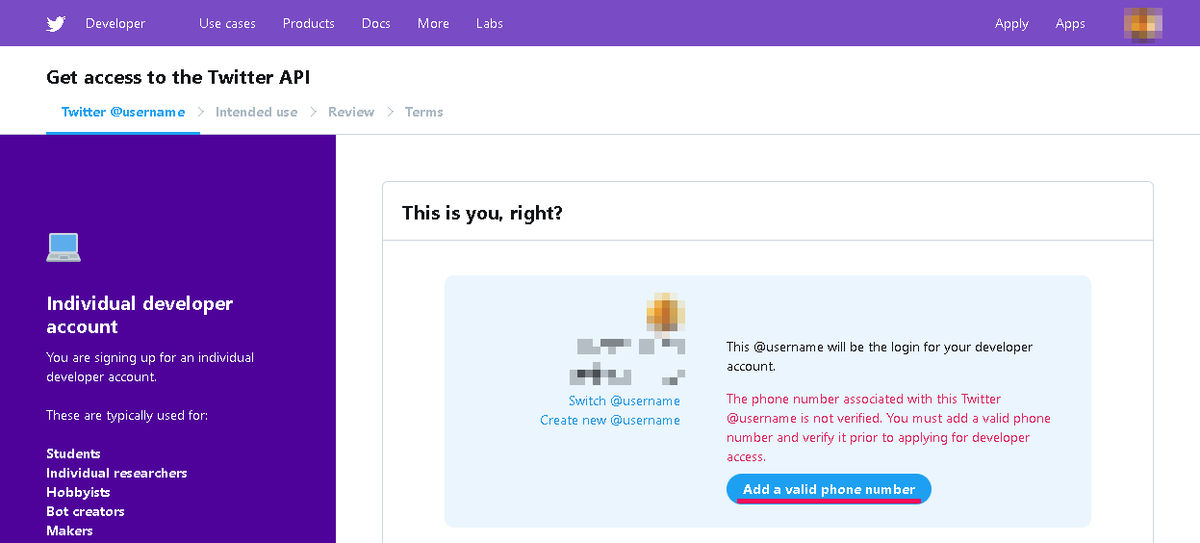Click the Twitter bird logo
1200x543 pixels.
(56, 24)
